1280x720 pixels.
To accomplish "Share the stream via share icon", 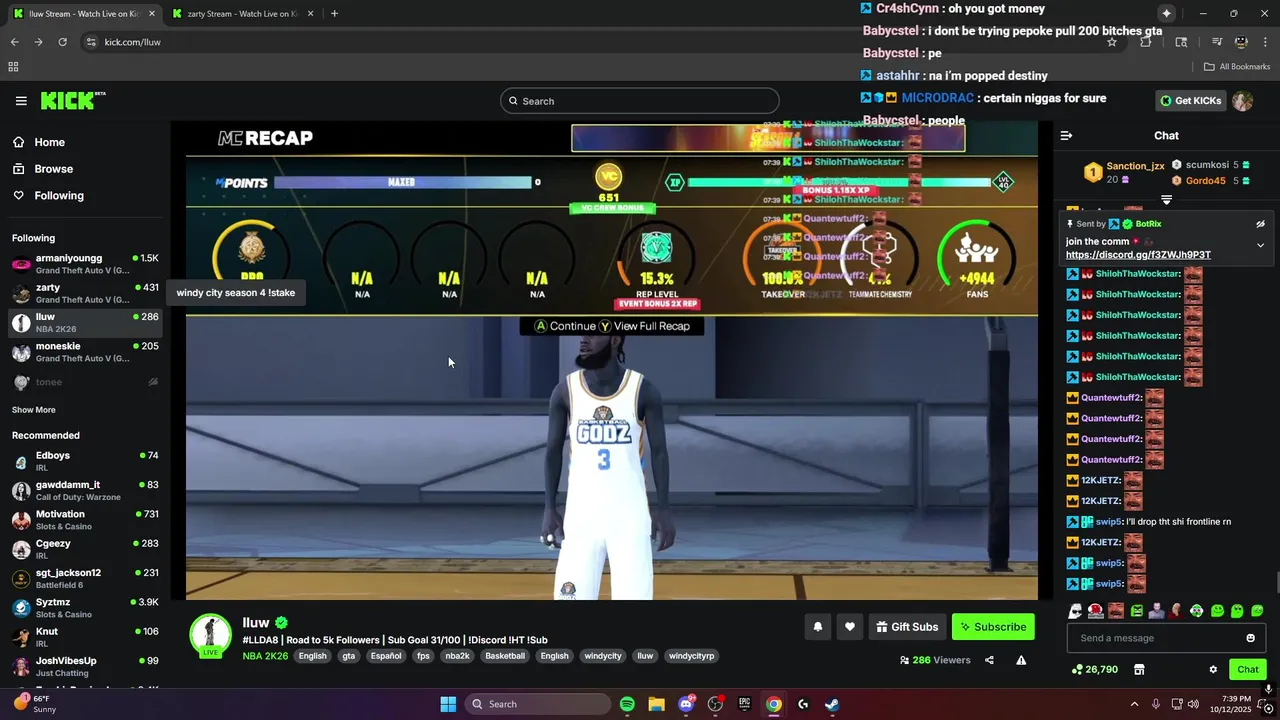I will 989,660.
